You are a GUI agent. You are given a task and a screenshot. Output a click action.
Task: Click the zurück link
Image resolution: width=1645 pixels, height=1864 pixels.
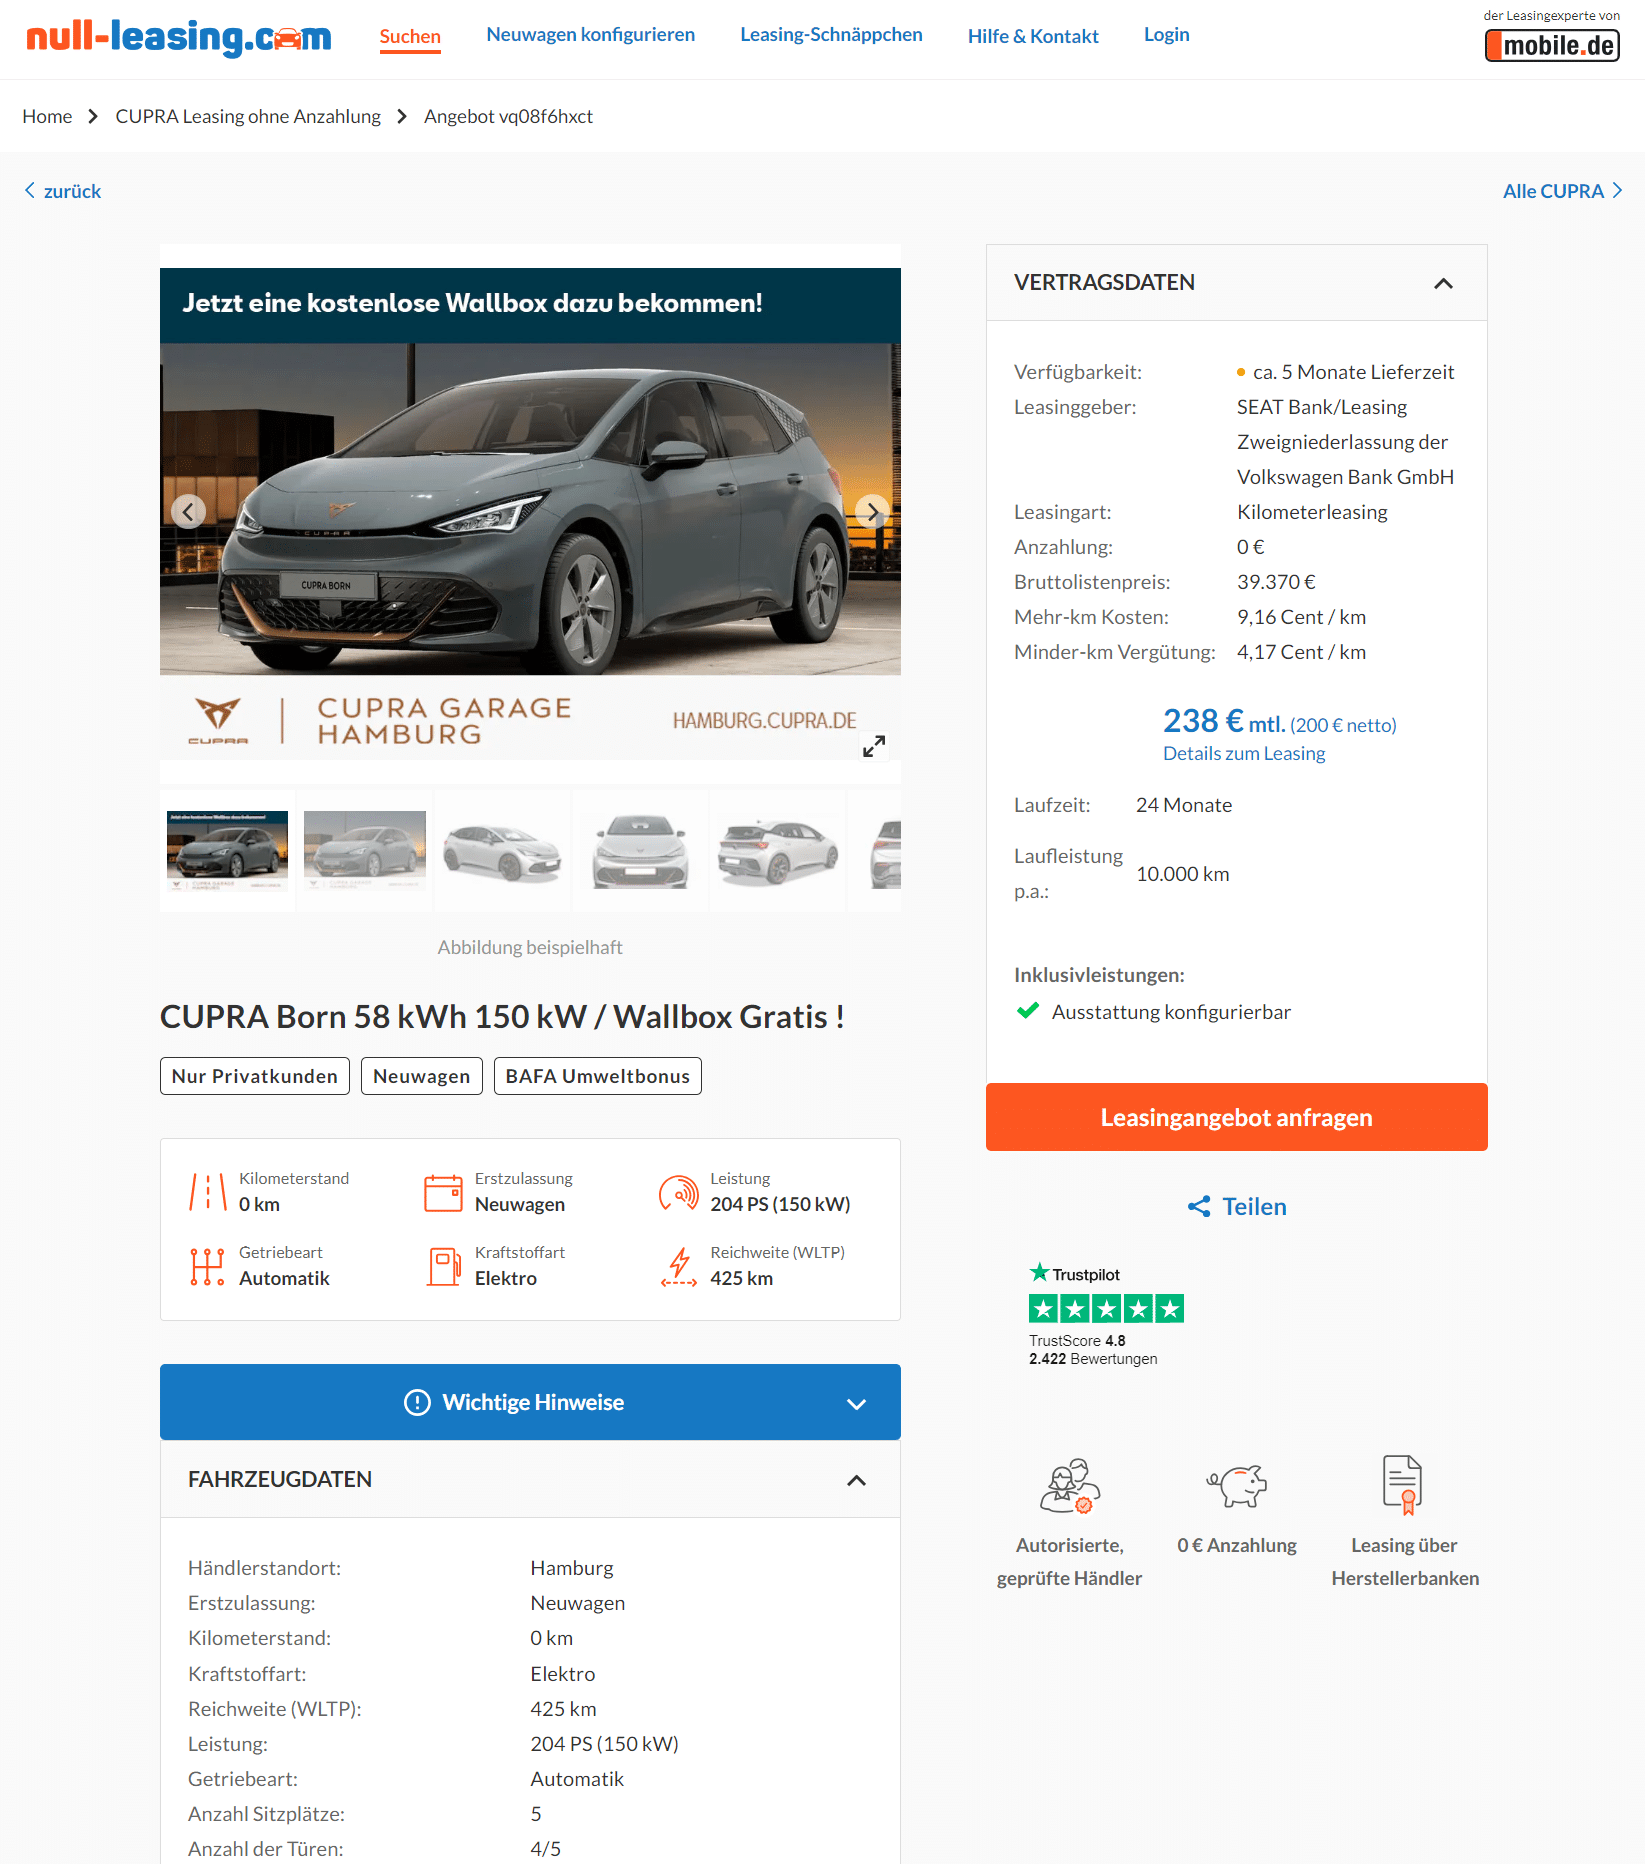(x=72, y=191)
